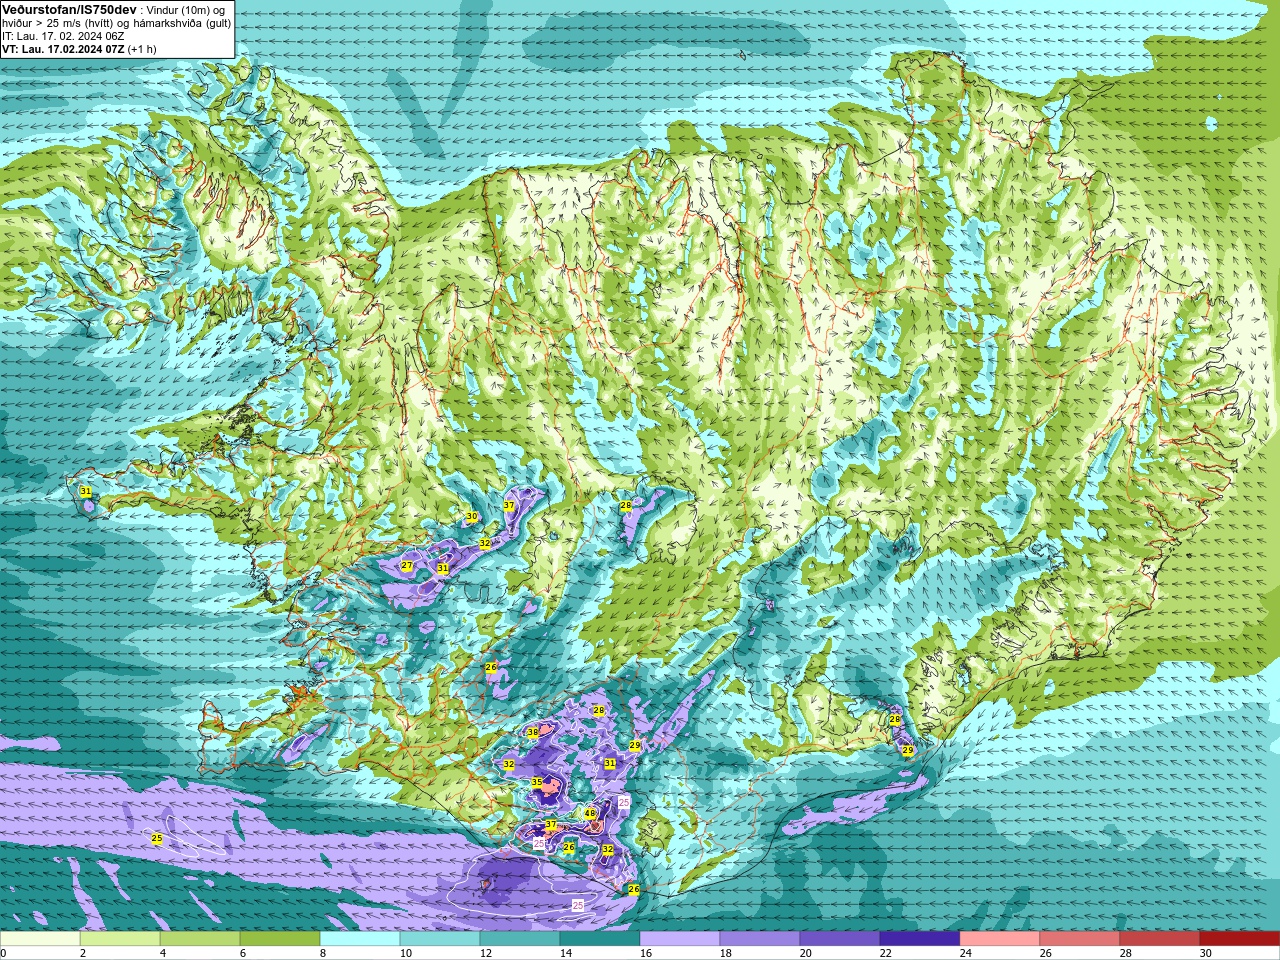Select the lavender 16–18 m/s legend swatch
1280x960 pixels.
click(x=680, y=939)
